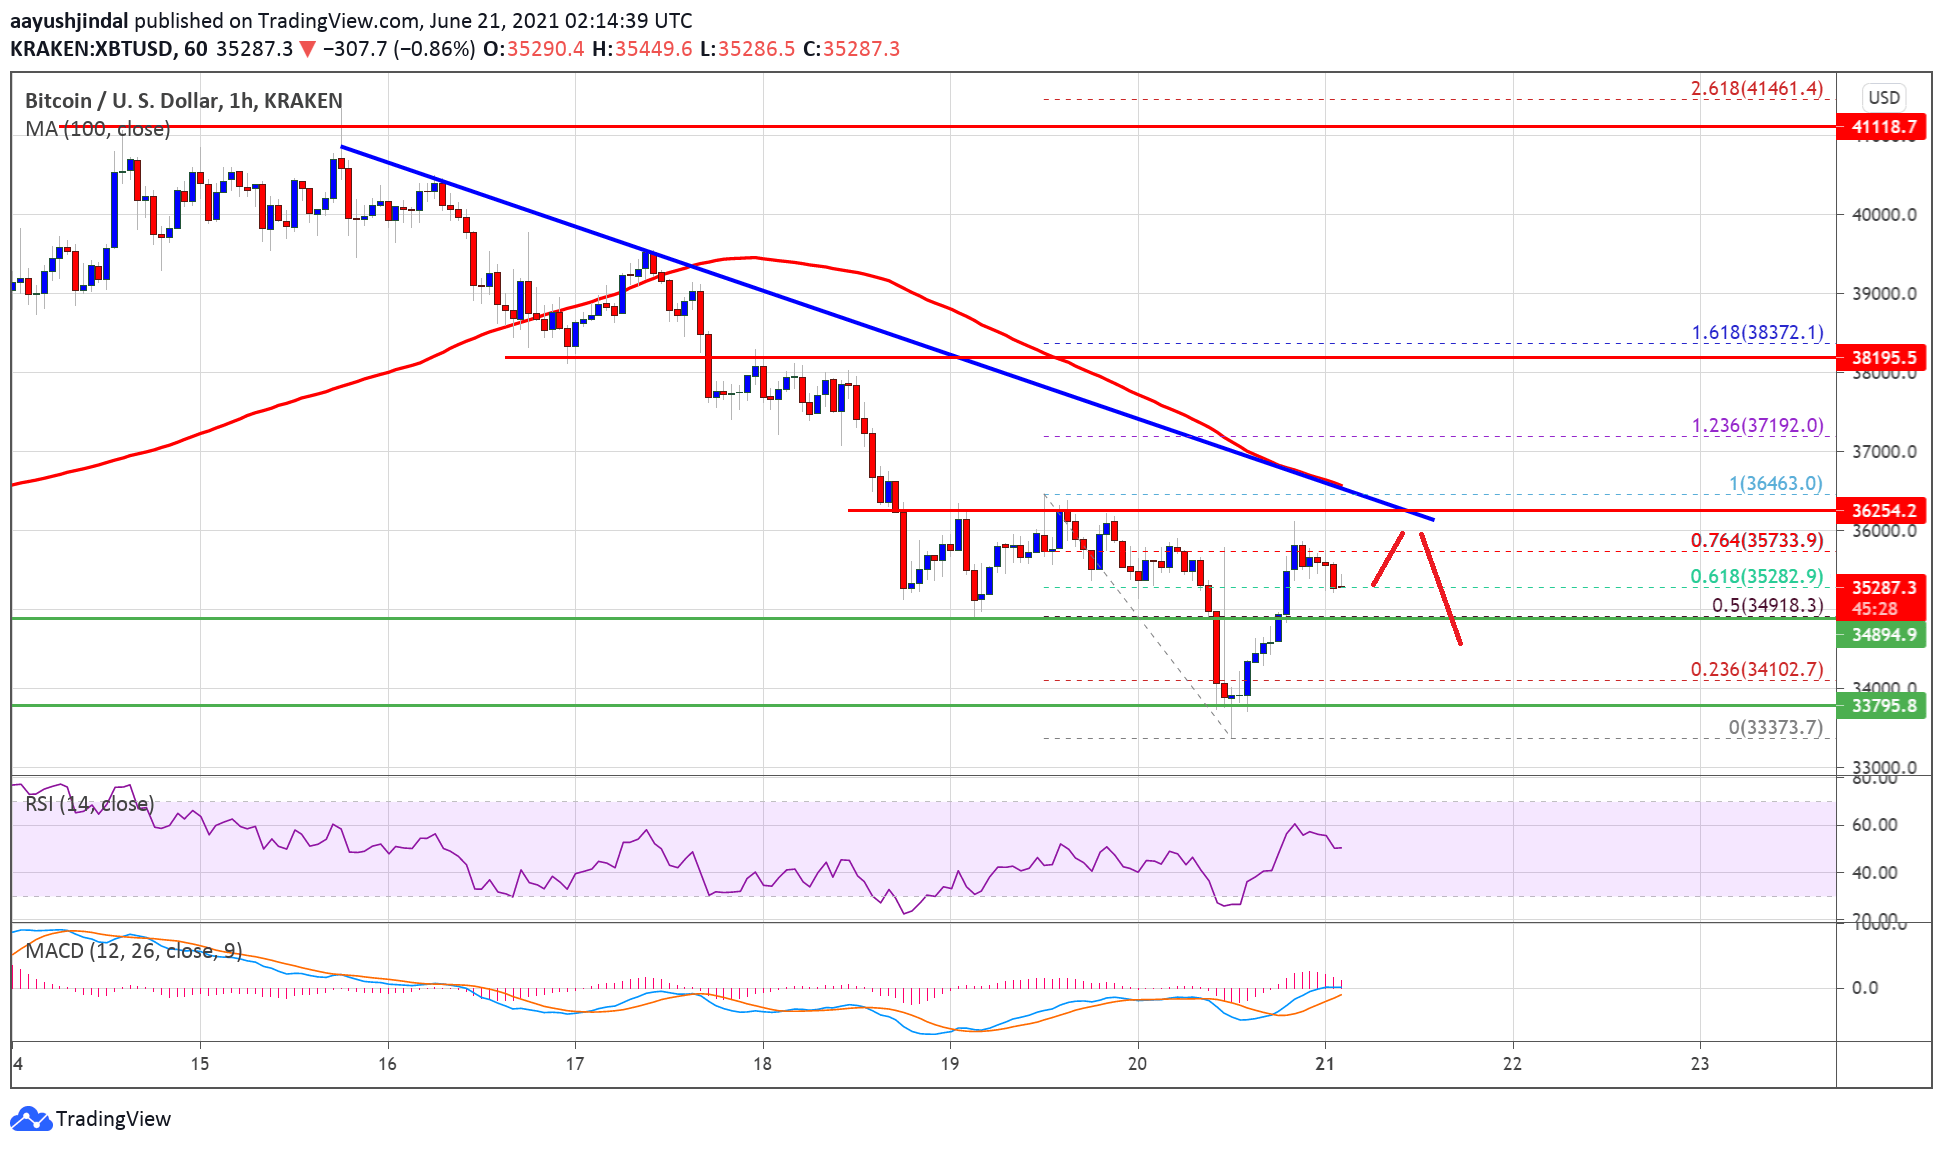Click date 22 on time axis

pyautogui.click(x=1512, y=1063)
